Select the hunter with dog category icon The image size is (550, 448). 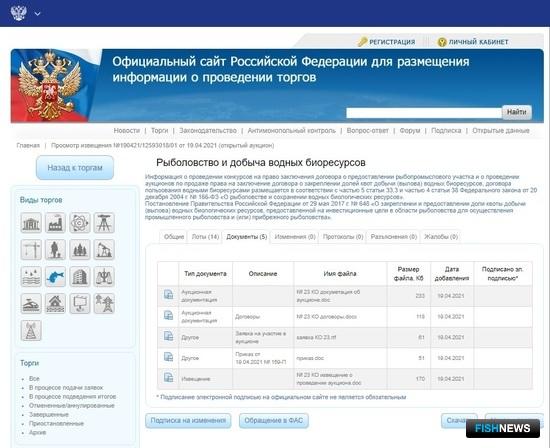(x=55, y=250)
